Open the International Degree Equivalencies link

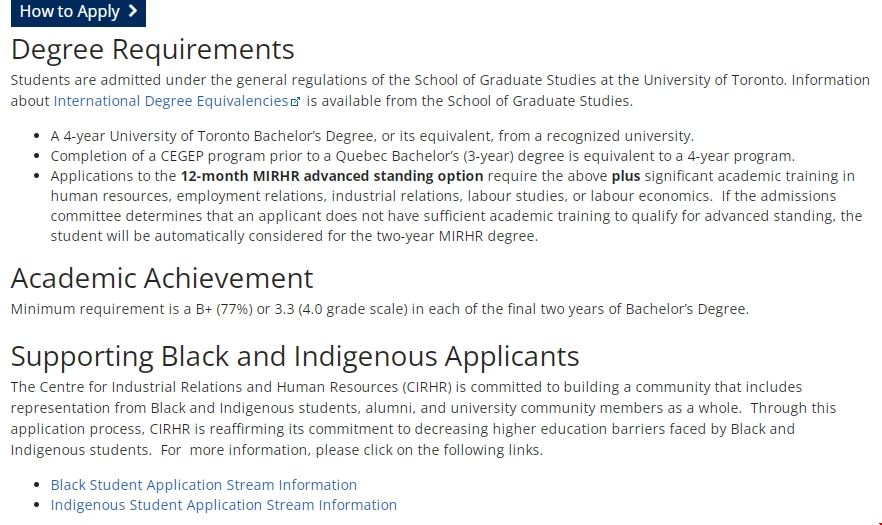click(170, 101)
